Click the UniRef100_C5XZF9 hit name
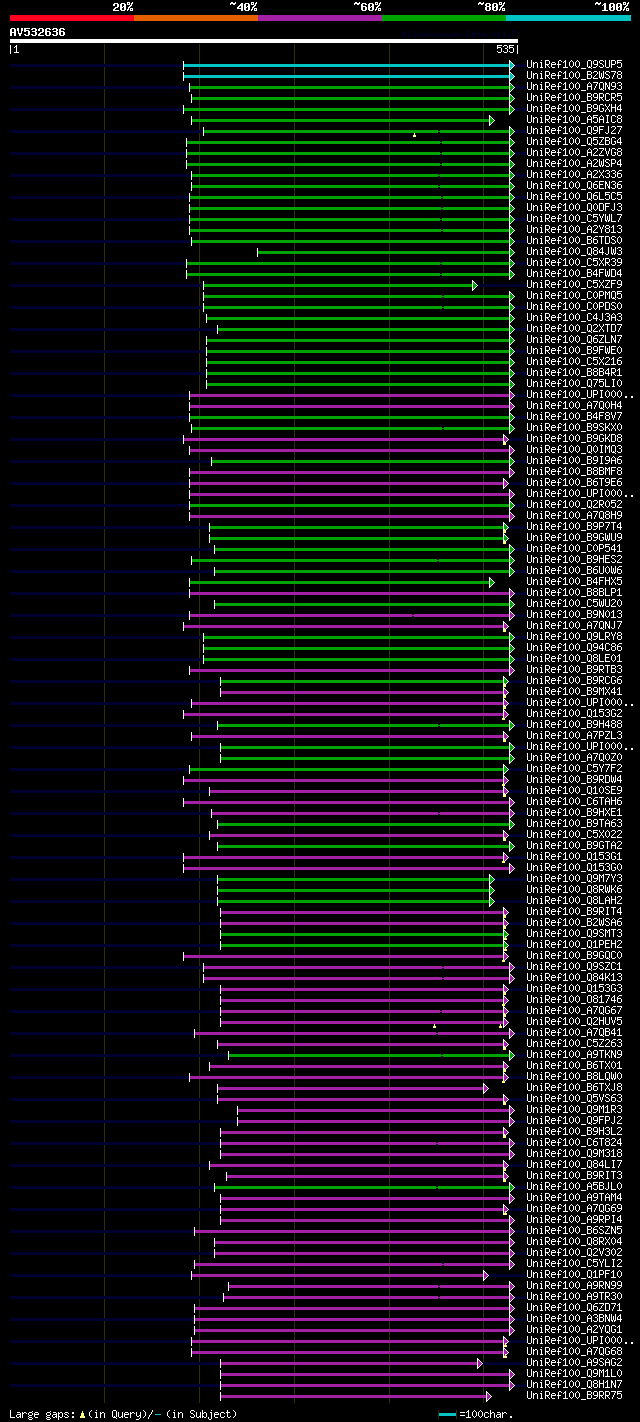The image size is (640, 1422). click(574, 284)
